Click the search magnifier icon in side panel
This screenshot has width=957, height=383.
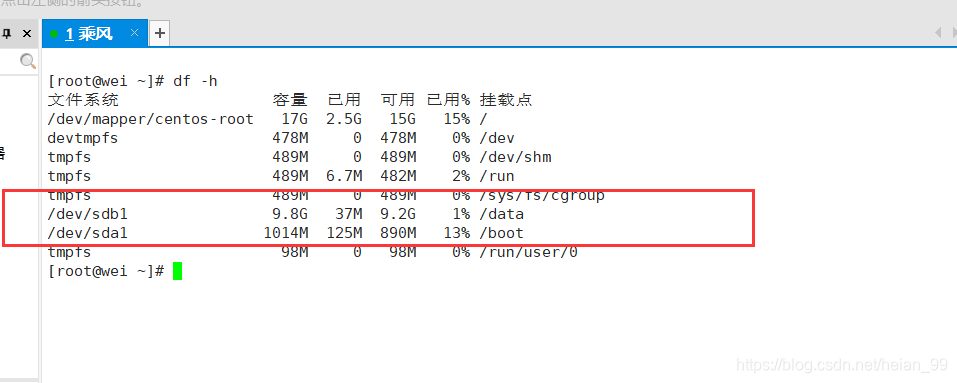click(27, 61)
